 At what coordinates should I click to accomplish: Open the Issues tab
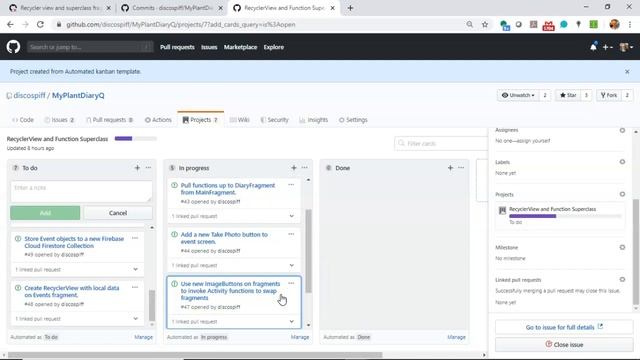pyautogui.click(x=59, y=120)
